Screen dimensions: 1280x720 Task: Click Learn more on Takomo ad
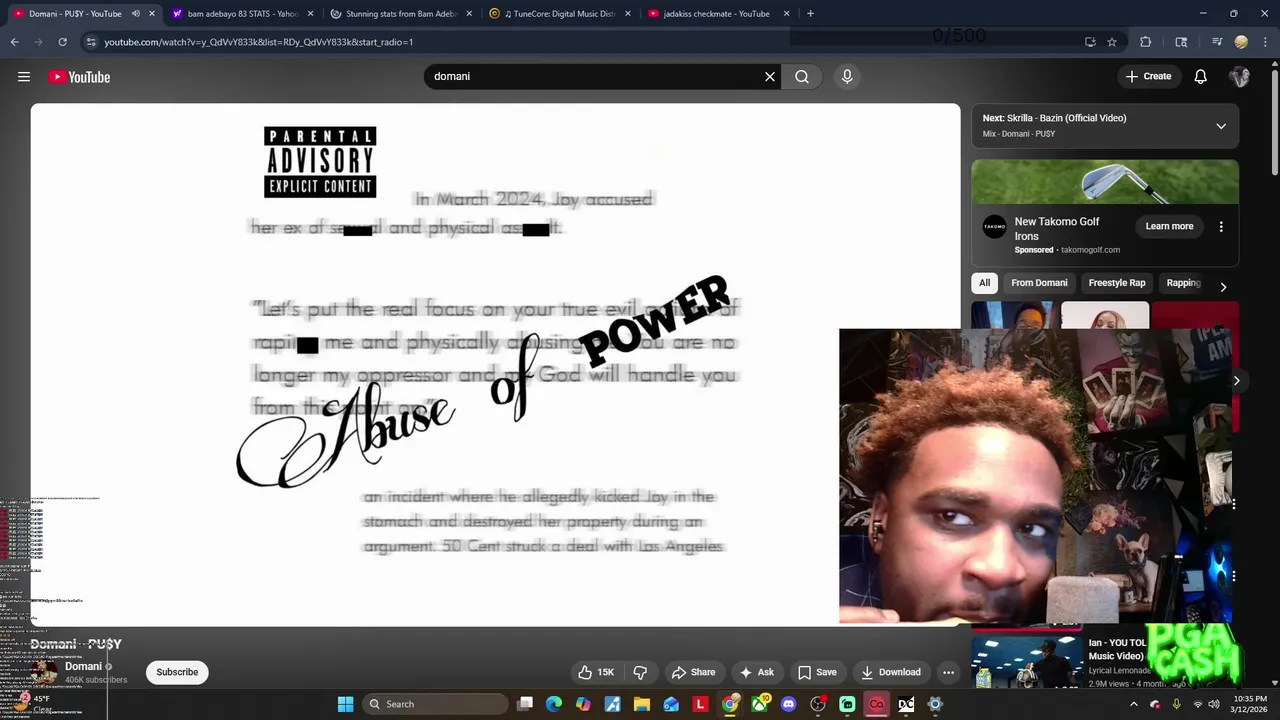(x=1169, y=226)
